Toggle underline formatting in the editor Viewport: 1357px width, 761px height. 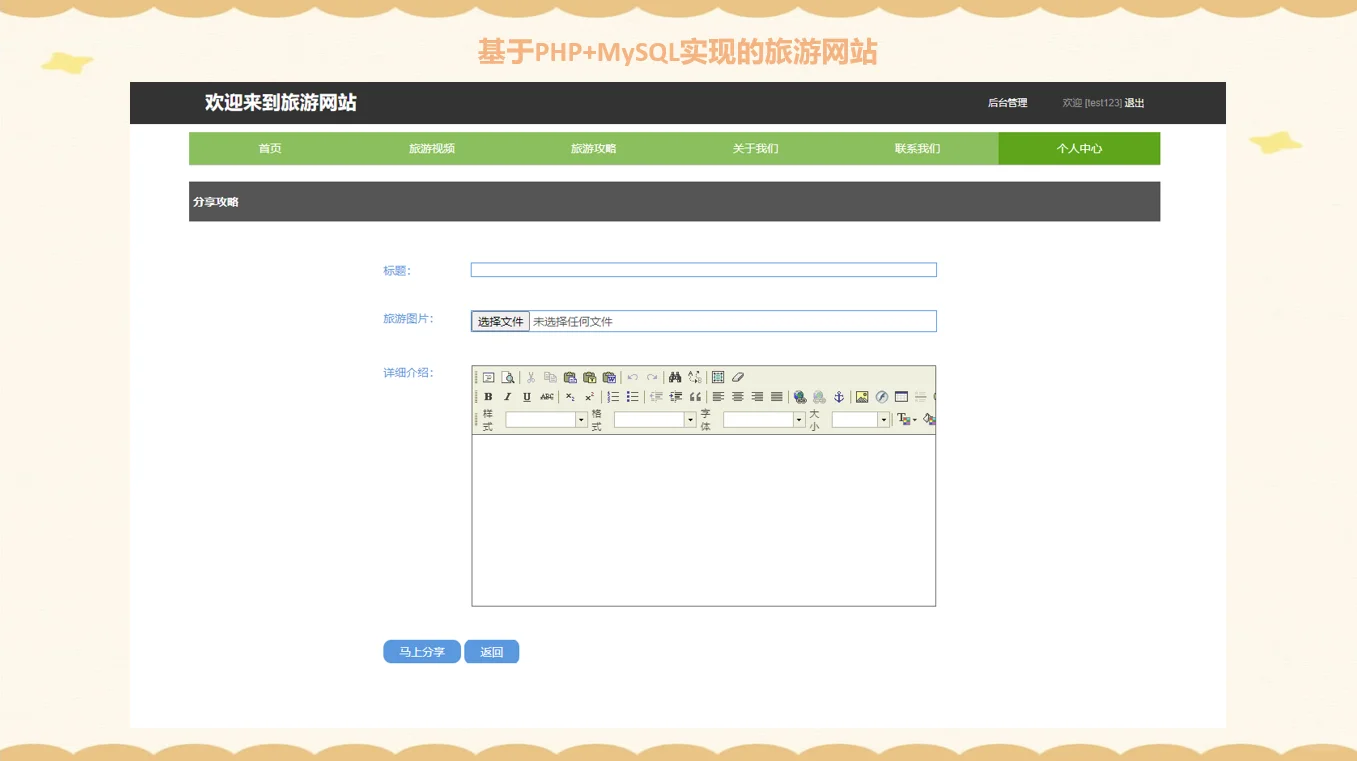525,397
